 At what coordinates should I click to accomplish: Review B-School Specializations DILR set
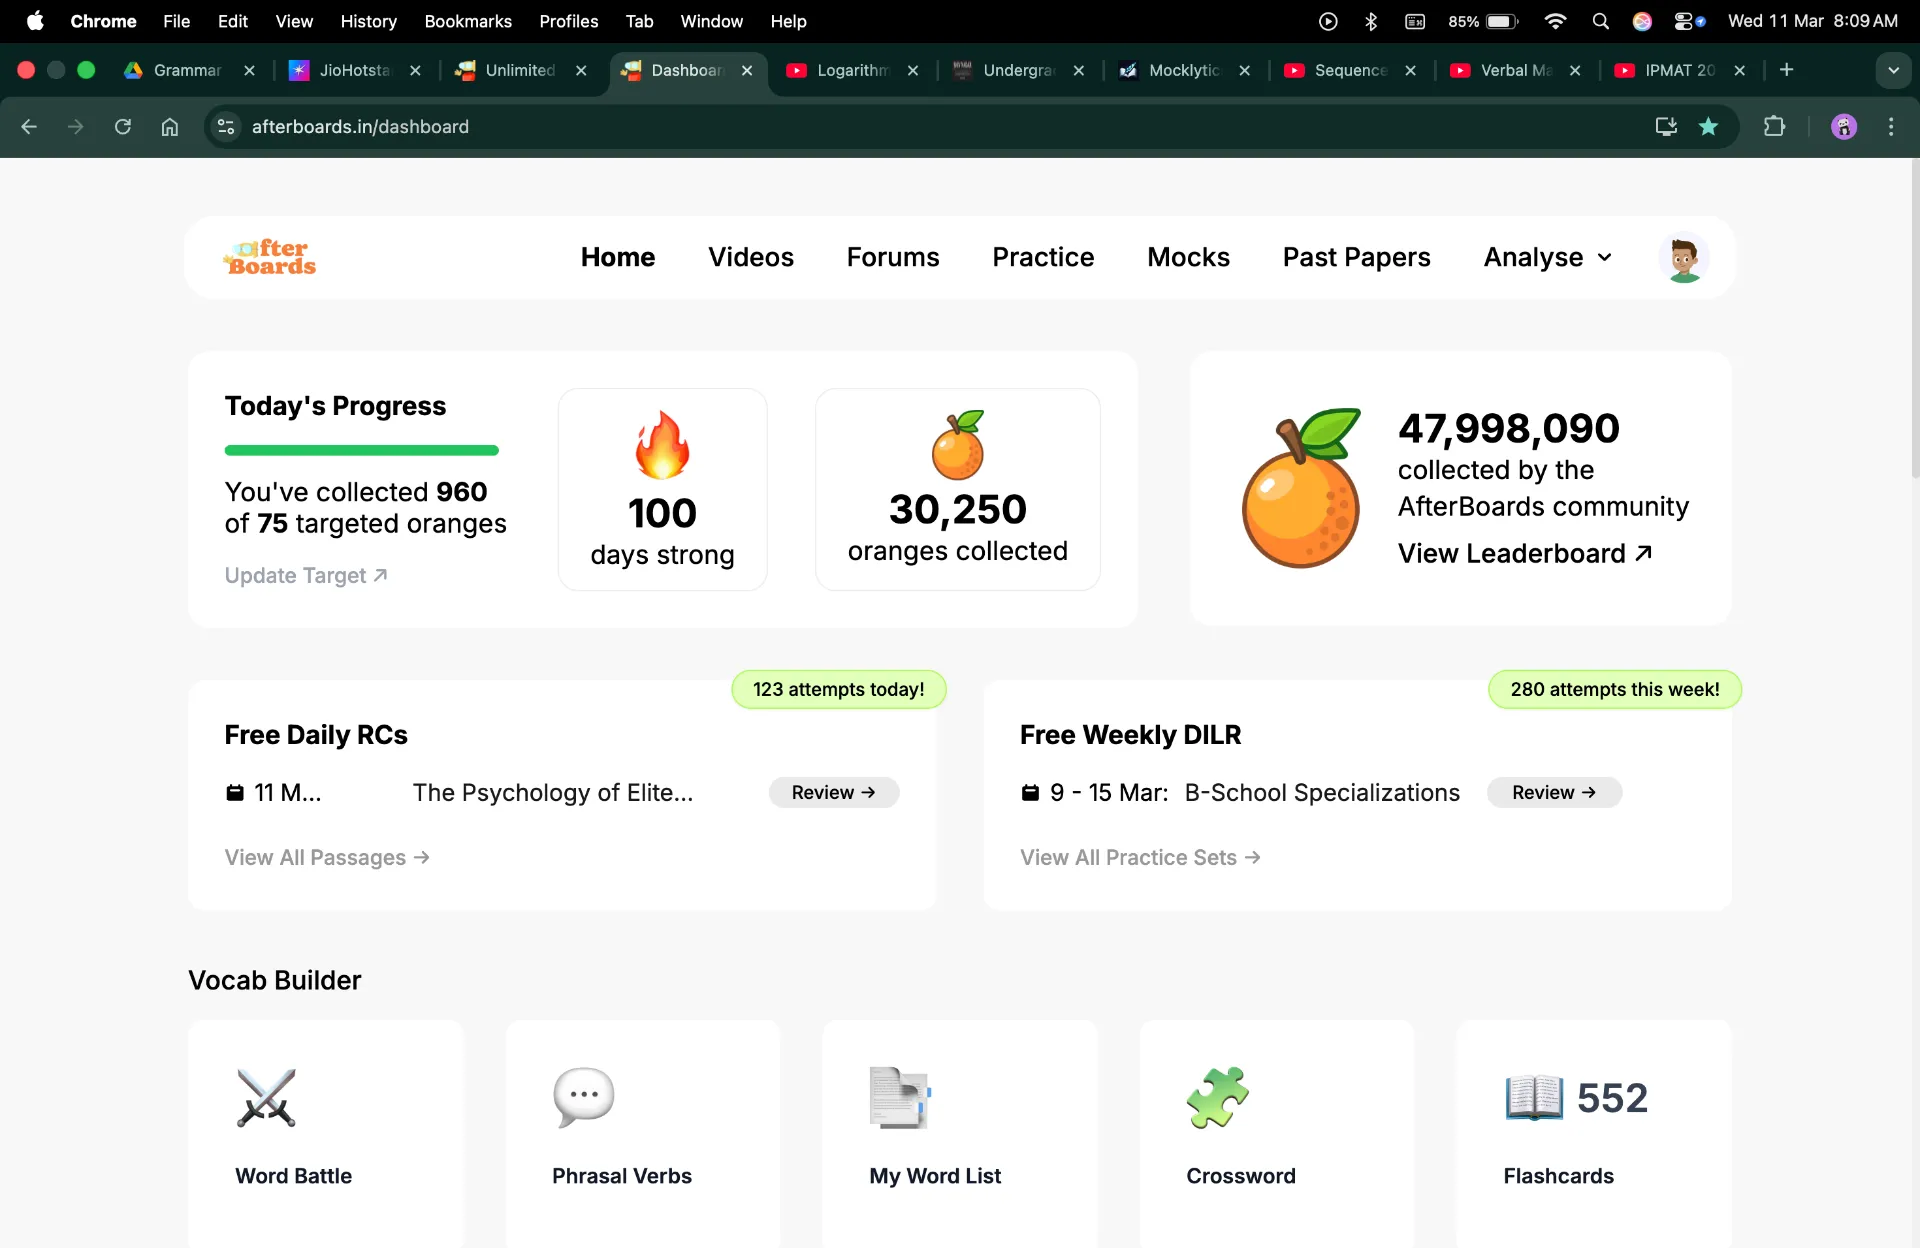[x=1554, y=792]
